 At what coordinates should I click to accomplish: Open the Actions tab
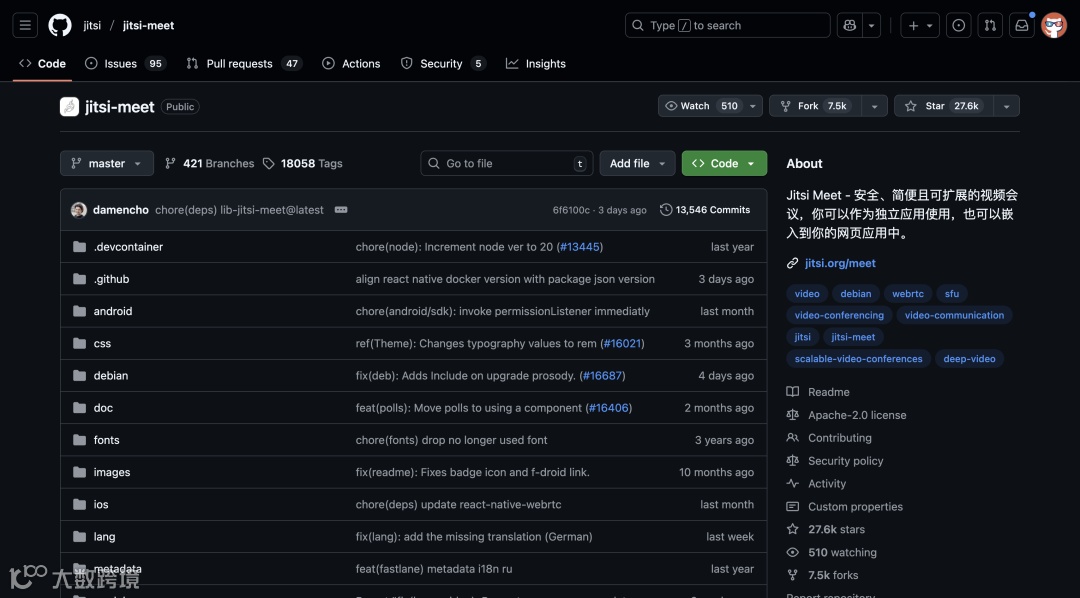(351, 63)
